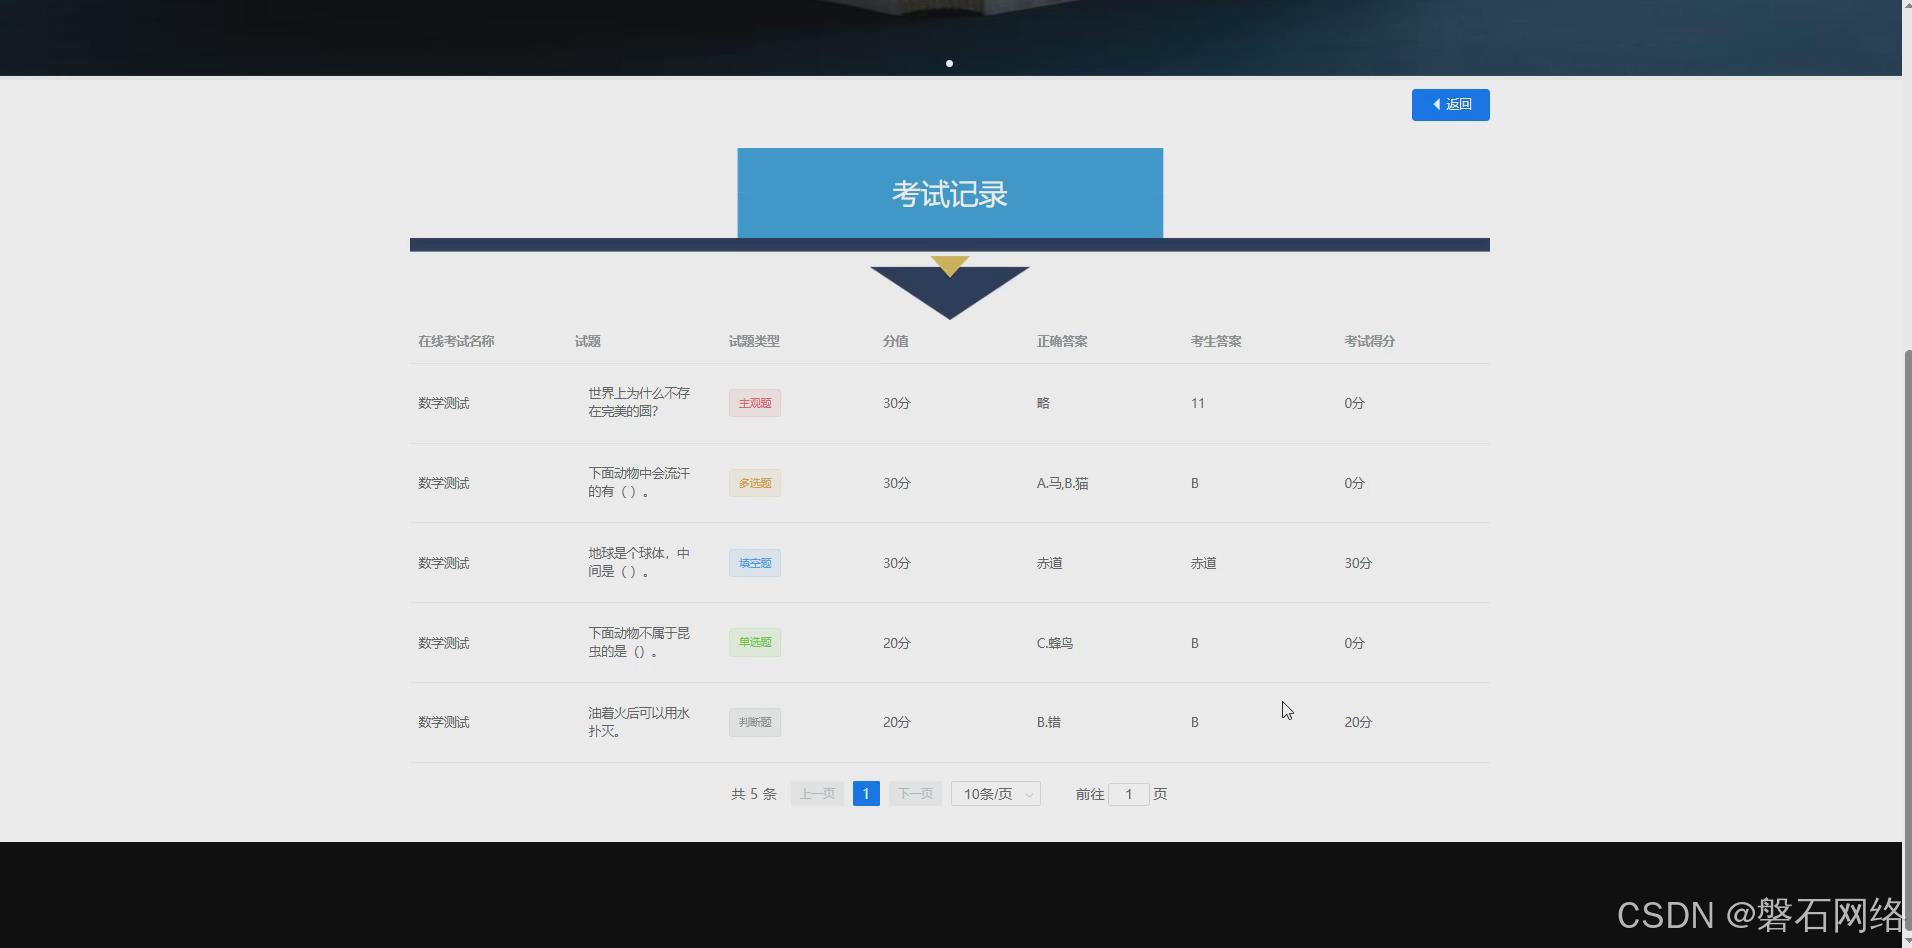Click the 上一页 (previous page) control
Image resolution: width=1912 pixels, height=948 pixels.
tap(816, 793)
